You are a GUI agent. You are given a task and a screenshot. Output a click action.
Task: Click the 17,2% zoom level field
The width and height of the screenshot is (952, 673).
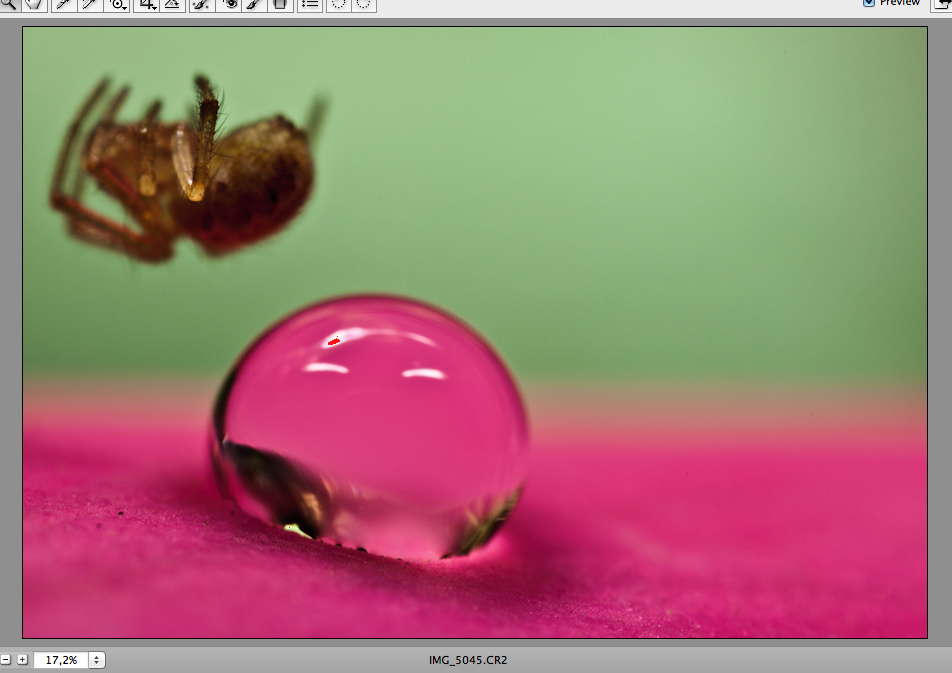tap(60, 660)
